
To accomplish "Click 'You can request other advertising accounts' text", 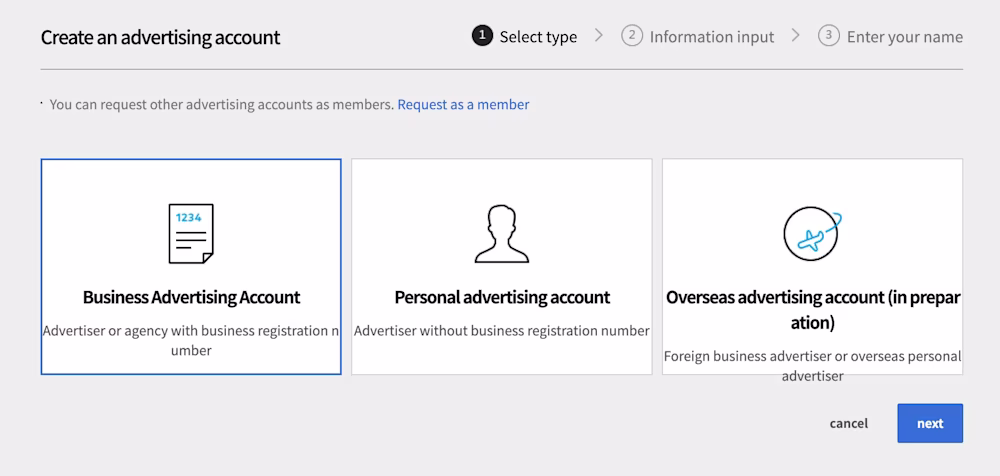I will pos(222,104).
